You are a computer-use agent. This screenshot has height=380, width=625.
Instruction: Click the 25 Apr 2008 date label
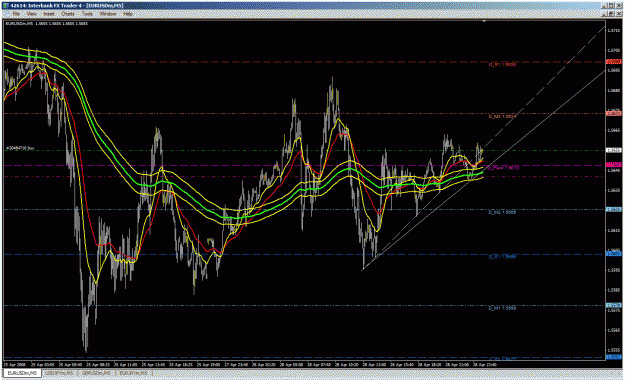[x=14, y=364]
